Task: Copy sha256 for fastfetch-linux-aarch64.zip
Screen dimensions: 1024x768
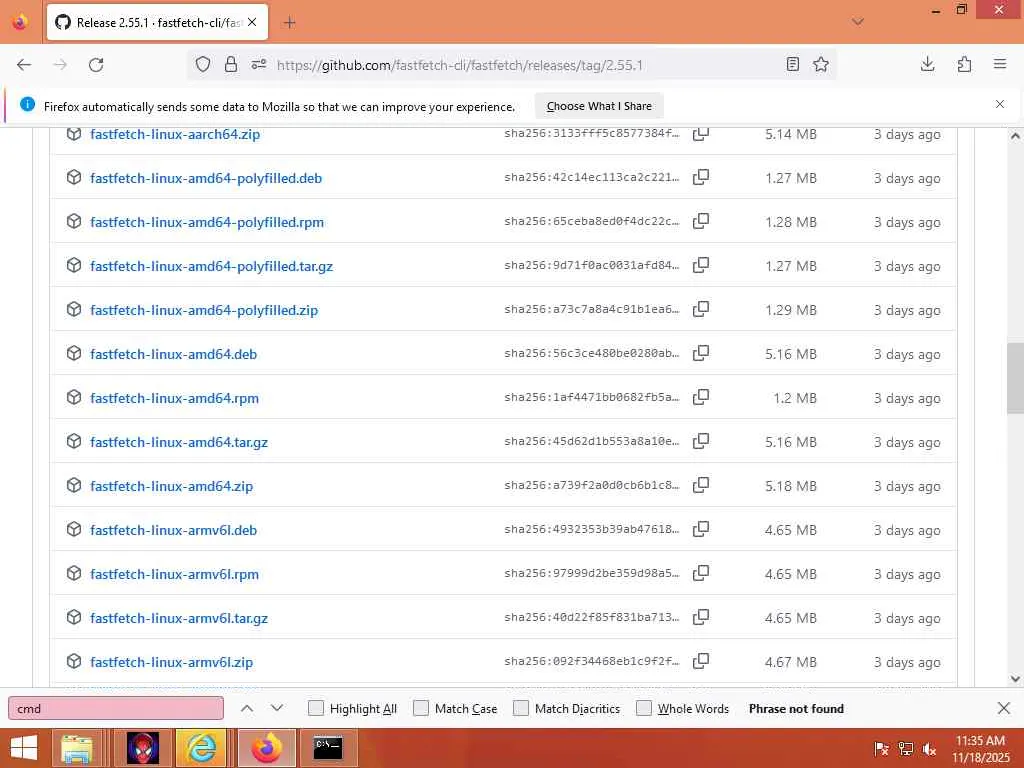Action: pos(701,134)
